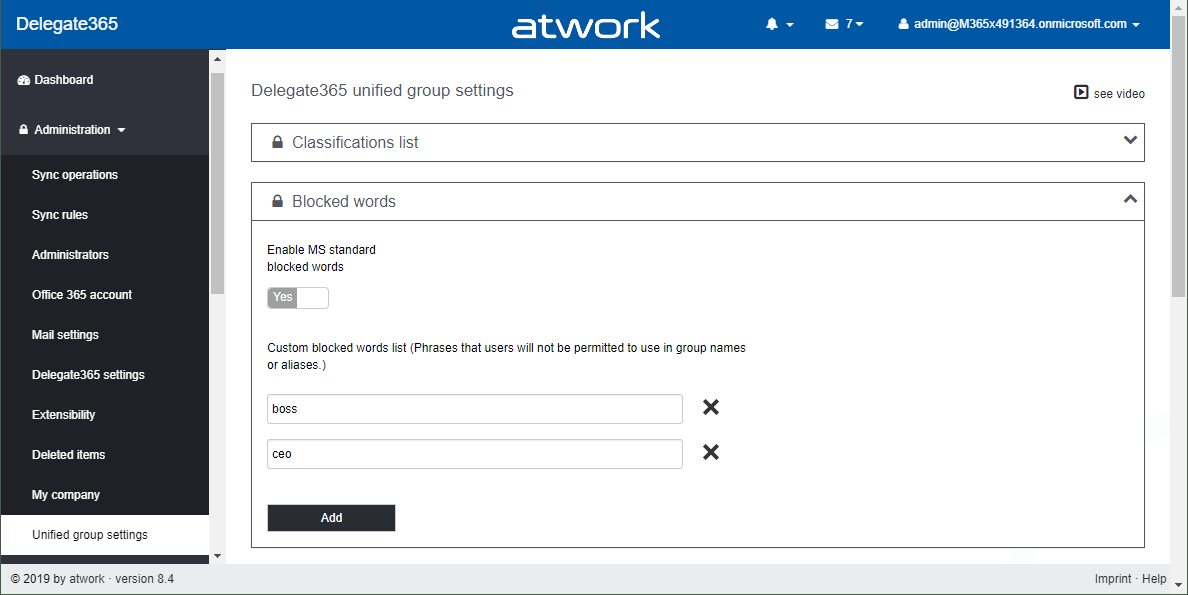Expand the Classifications list panel chevron
Image resolution: width=1188 pixels, height=595 pixels.
pyautogui.click(x=1130, y=140)
